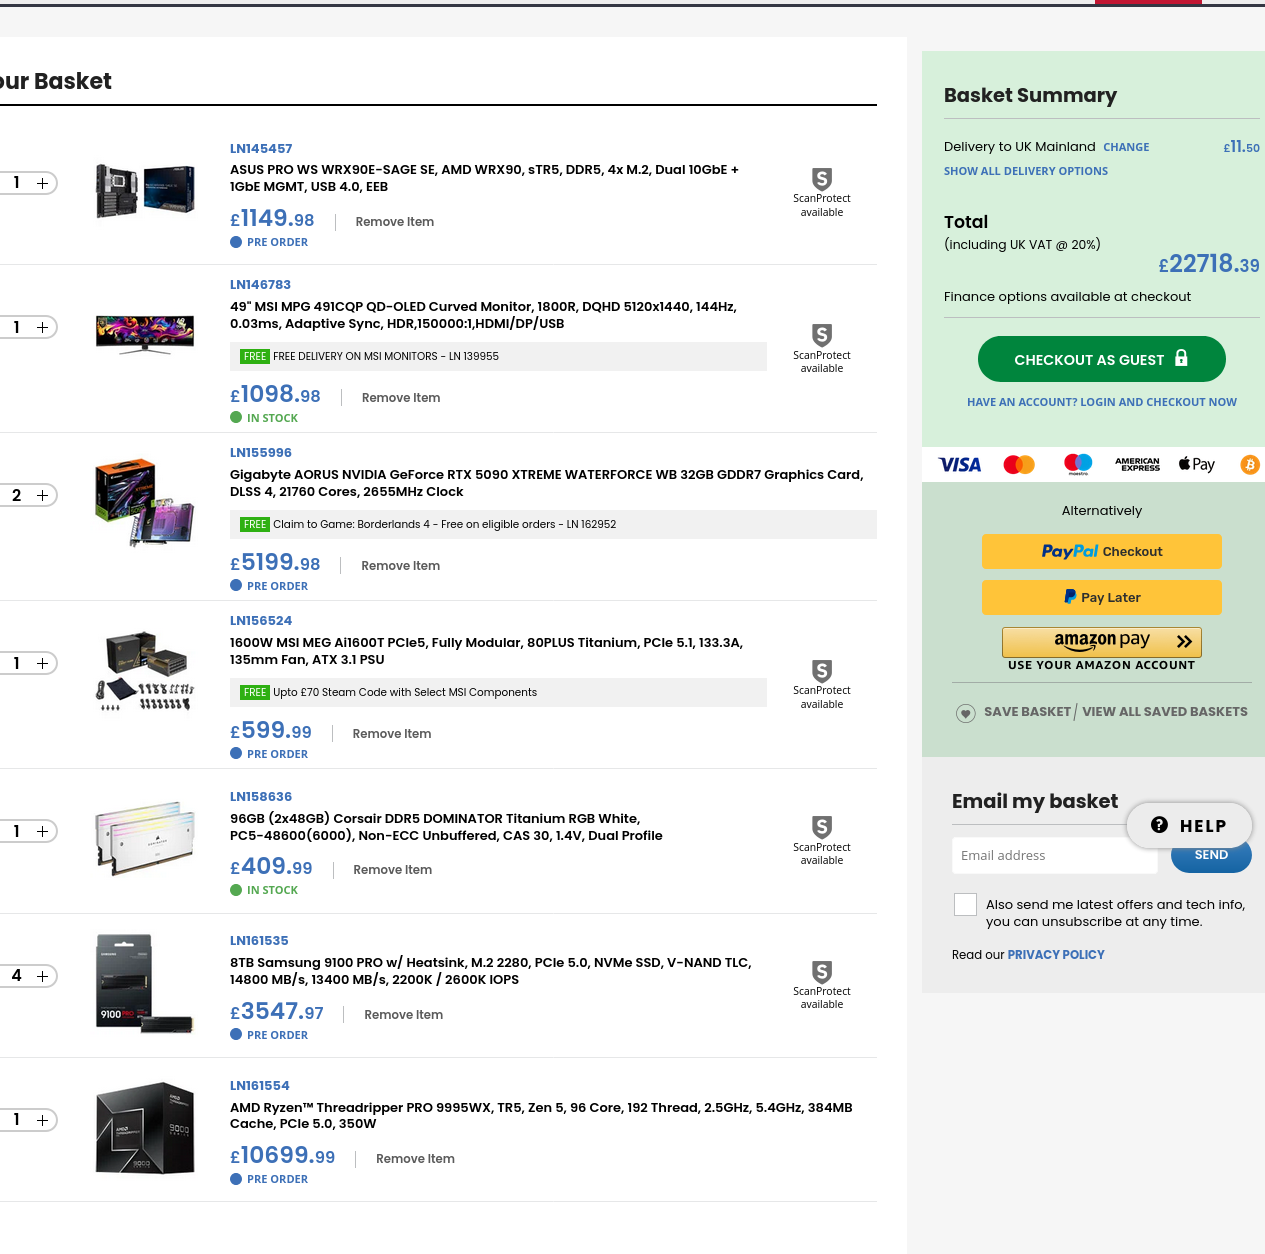
Task: Increase quantity of MSI MPG 491CQP monitor
Action: click(42, 327)
